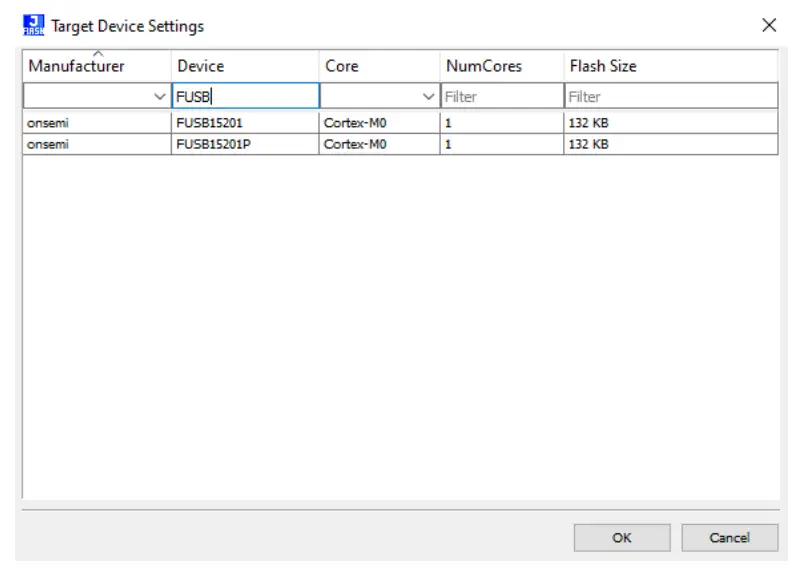Click 132 KB cell in FUSB15201 row

click(671, 123)
